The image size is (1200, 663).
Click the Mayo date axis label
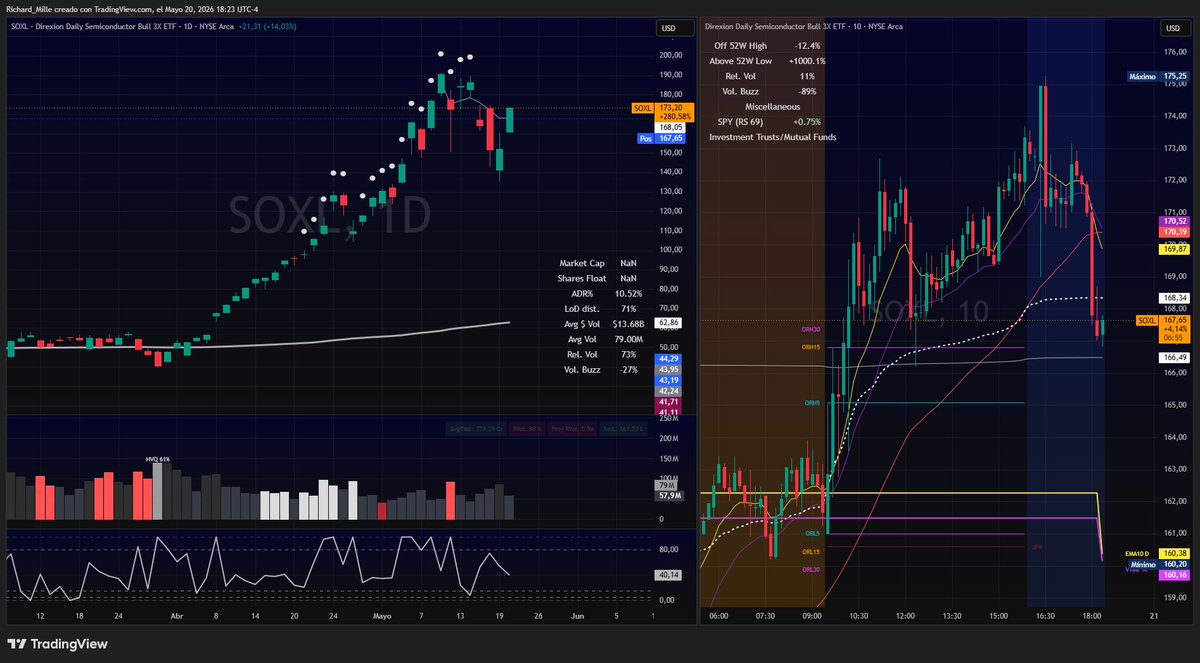point(384,618)
